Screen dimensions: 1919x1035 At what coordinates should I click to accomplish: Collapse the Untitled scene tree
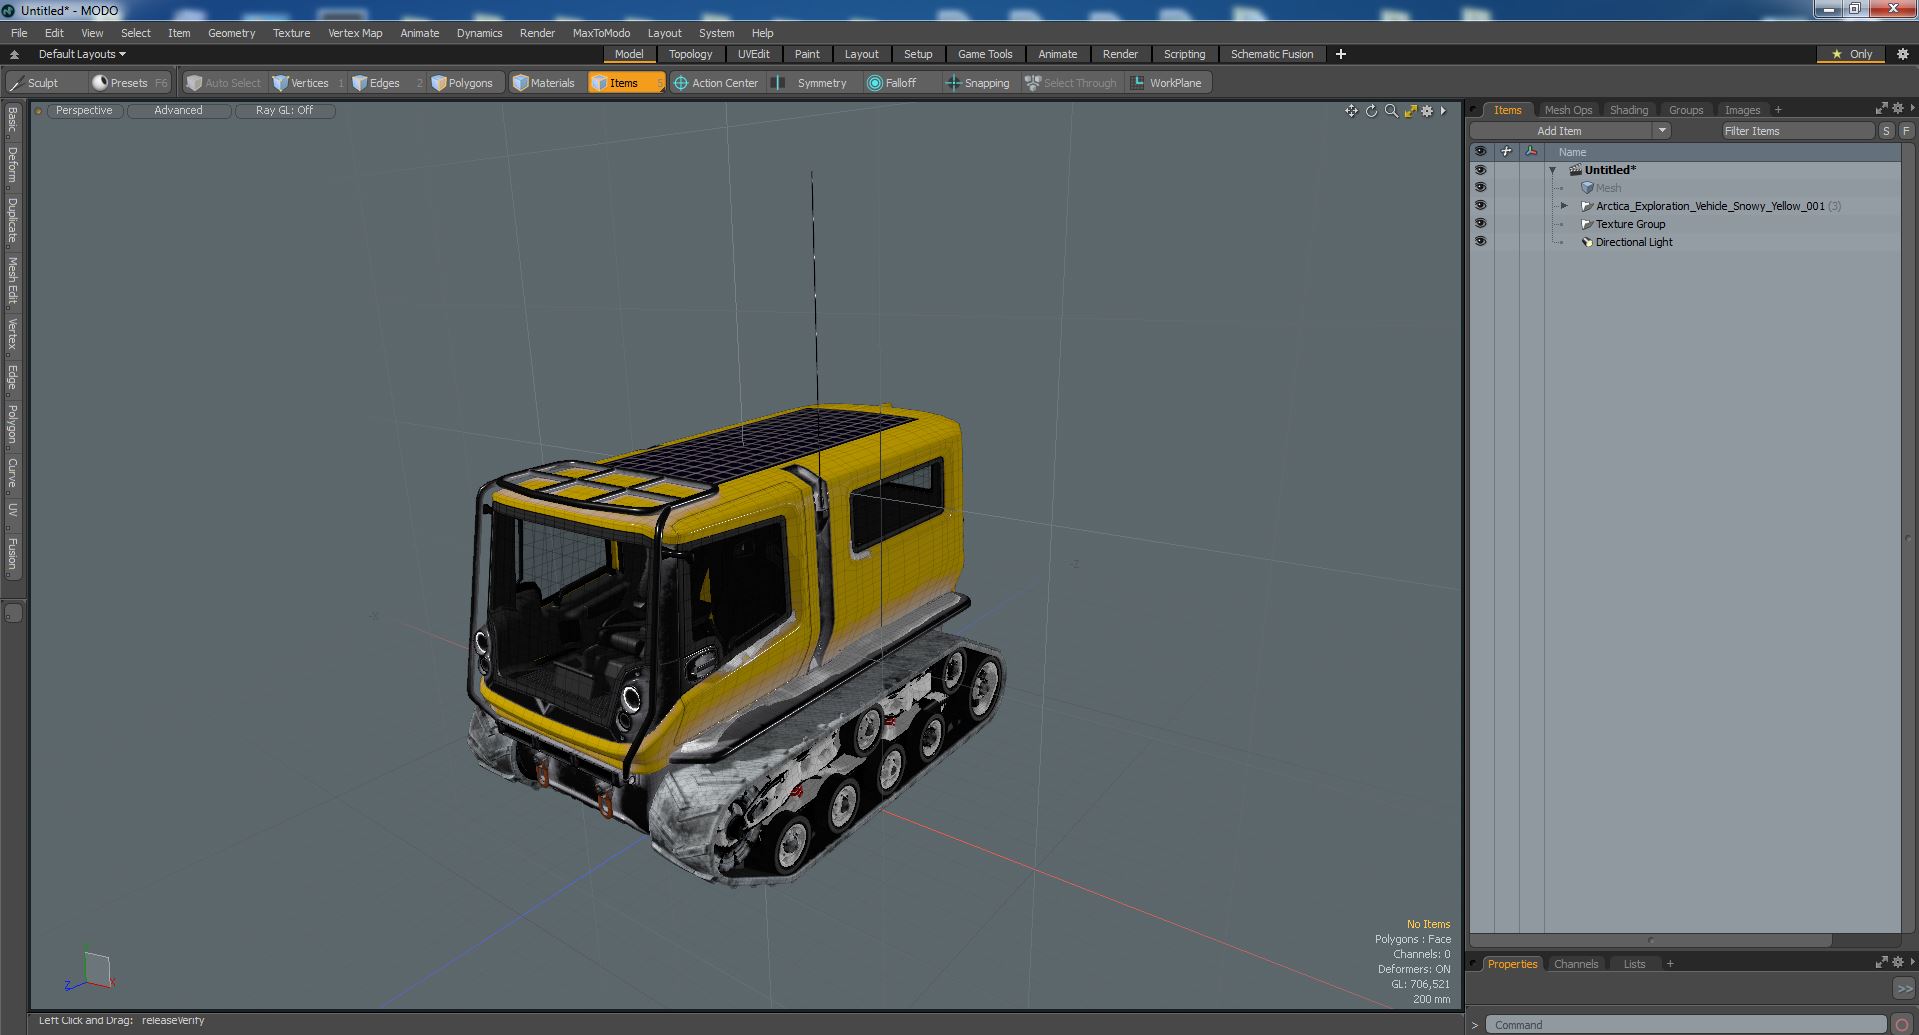[1553, 170]
